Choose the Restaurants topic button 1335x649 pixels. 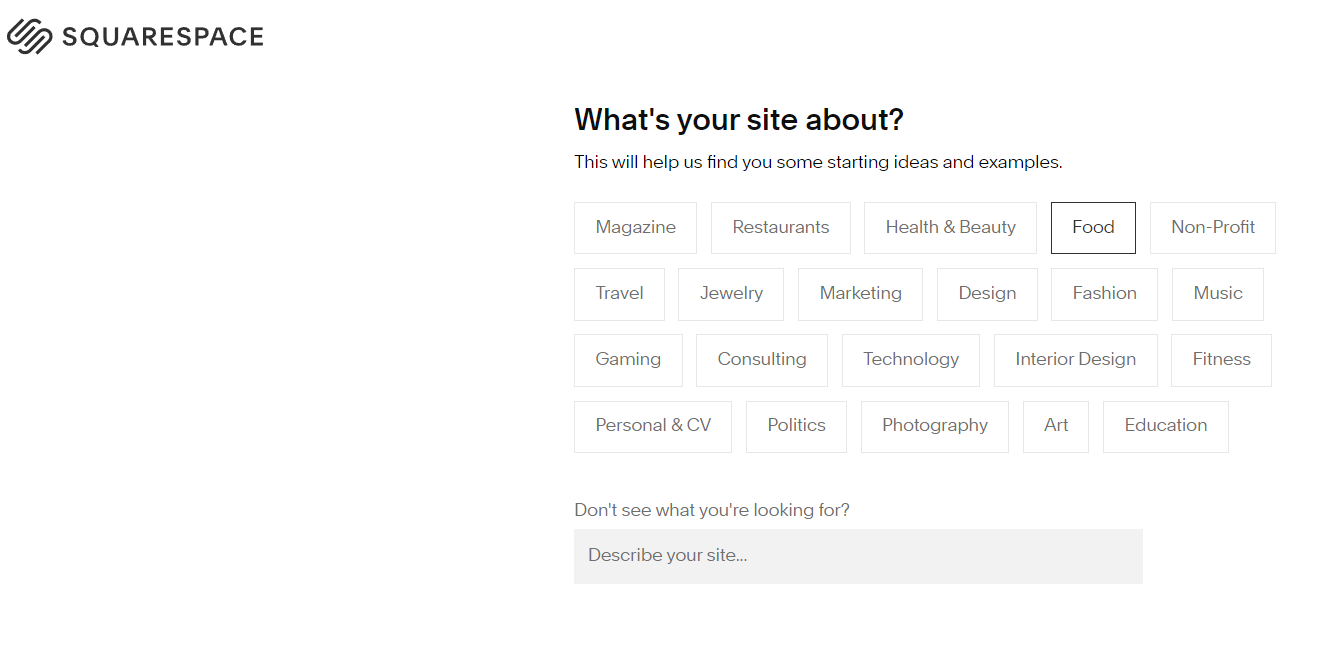pyautogui.click(x=780, y=228)
